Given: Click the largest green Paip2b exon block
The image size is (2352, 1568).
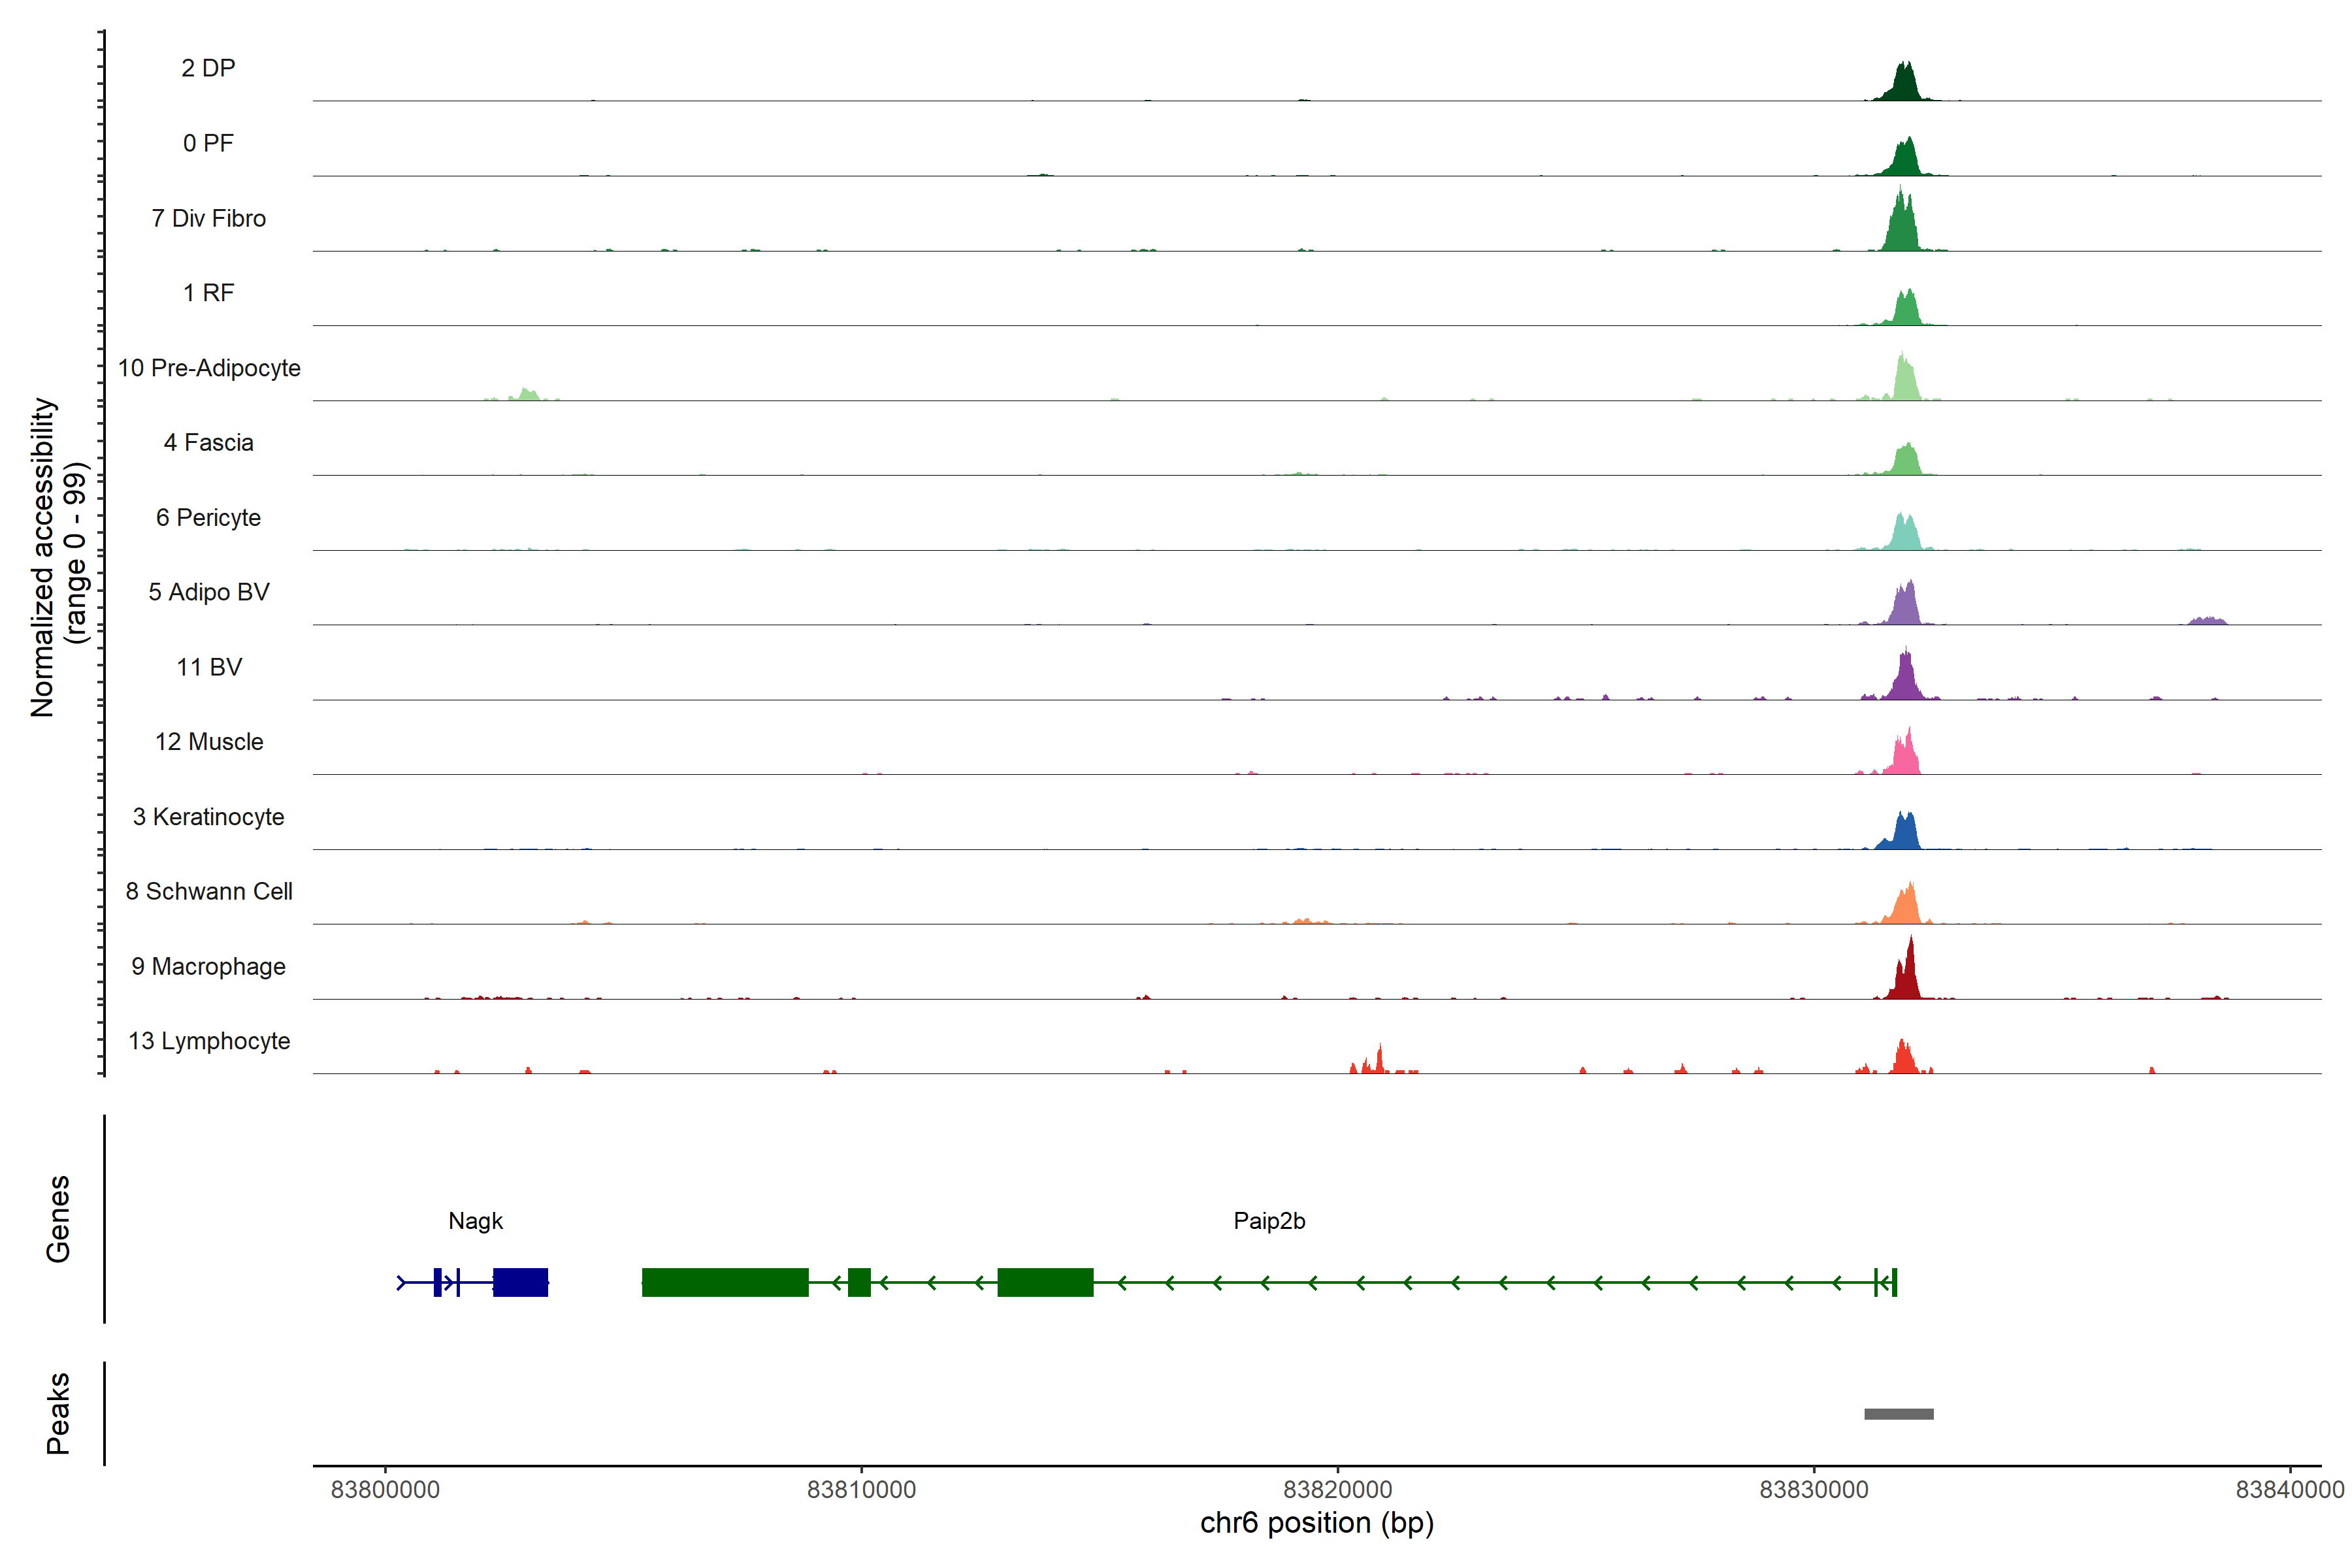Looking at the screenshot, I should pyautogui.click(x=725, y=1282).
